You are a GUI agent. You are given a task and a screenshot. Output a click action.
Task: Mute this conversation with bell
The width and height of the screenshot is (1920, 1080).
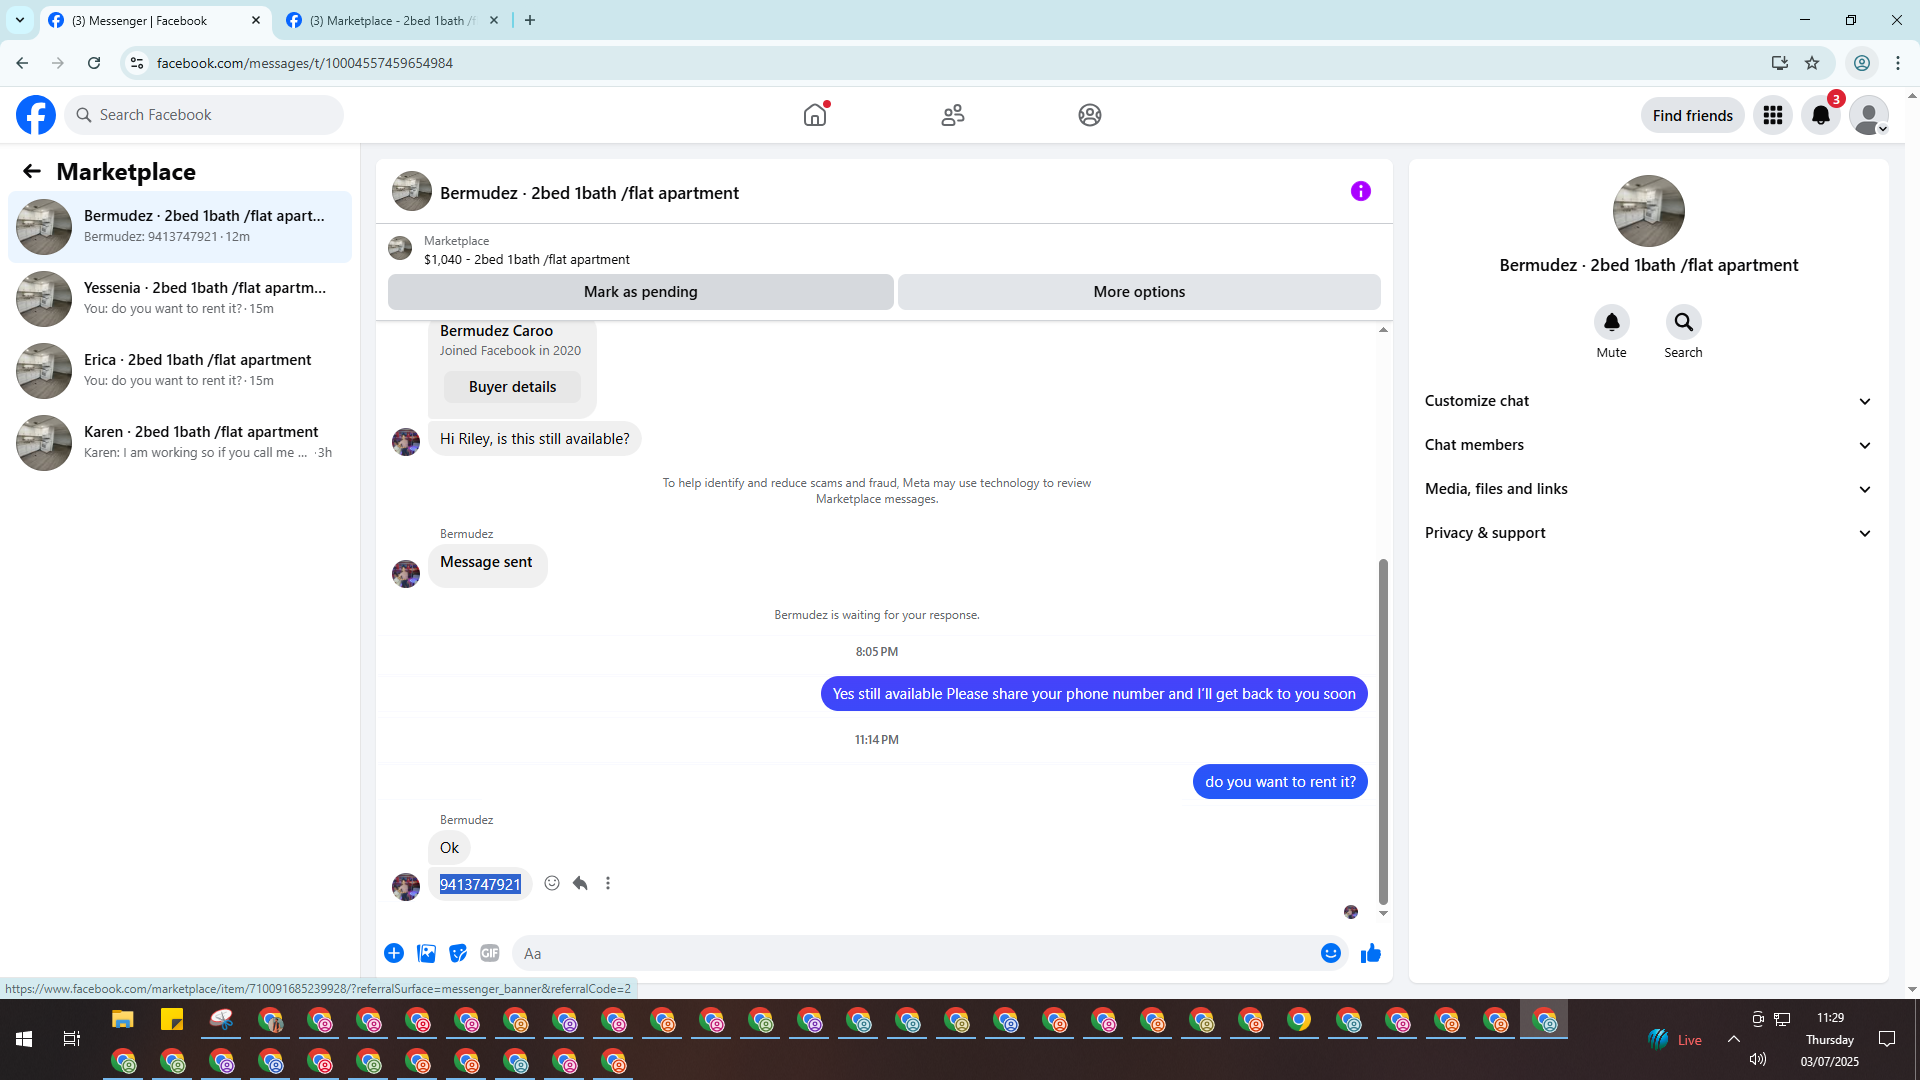(1611, 322)
